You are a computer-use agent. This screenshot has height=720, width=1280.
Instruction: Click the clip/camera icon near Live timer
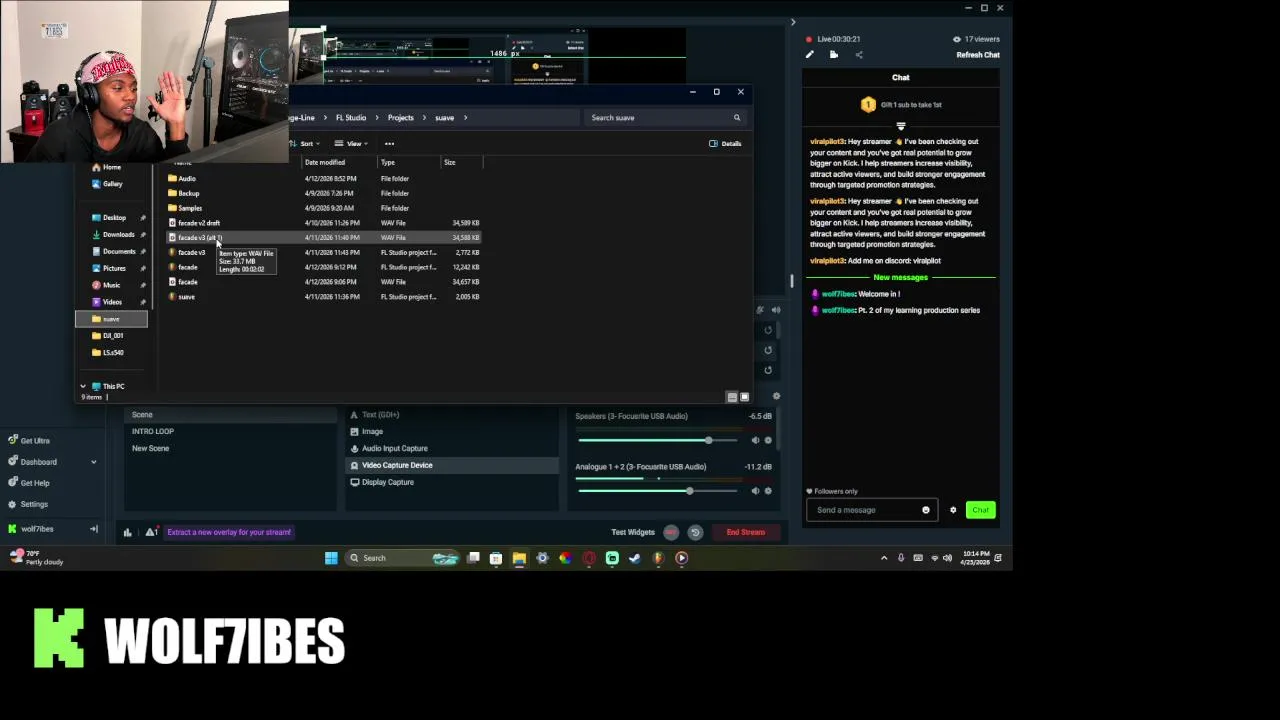[834, 55]
